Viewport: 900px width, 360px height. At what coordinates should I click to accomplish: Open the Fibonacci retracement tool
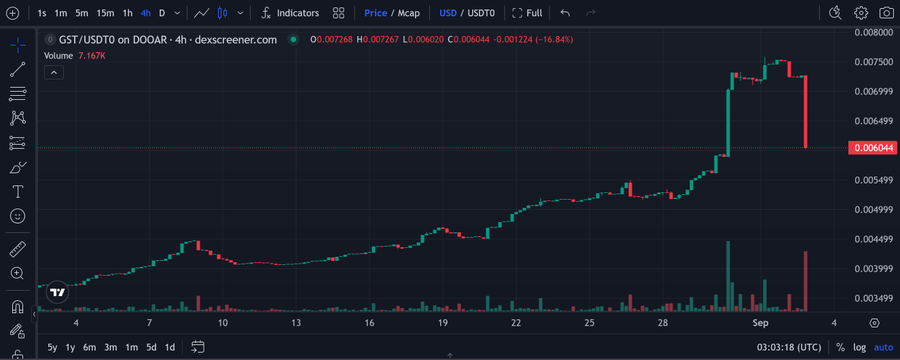[x=18, y=94]
